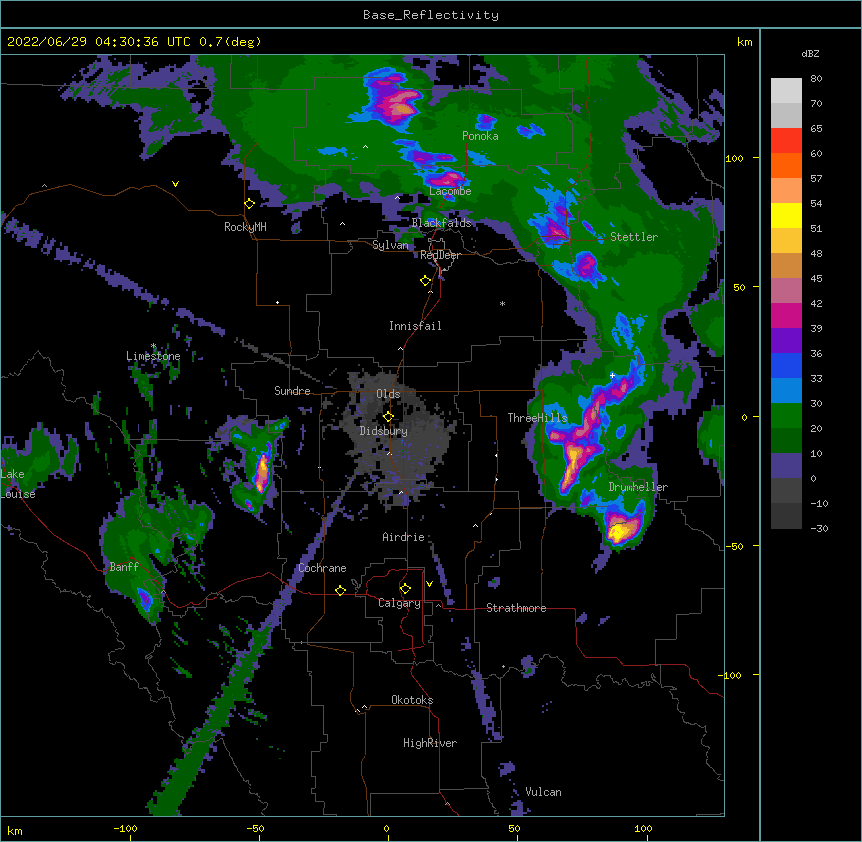The image size is (862, 842).
Task: Click the Blackfalds city label
Action: coord(441,223)
